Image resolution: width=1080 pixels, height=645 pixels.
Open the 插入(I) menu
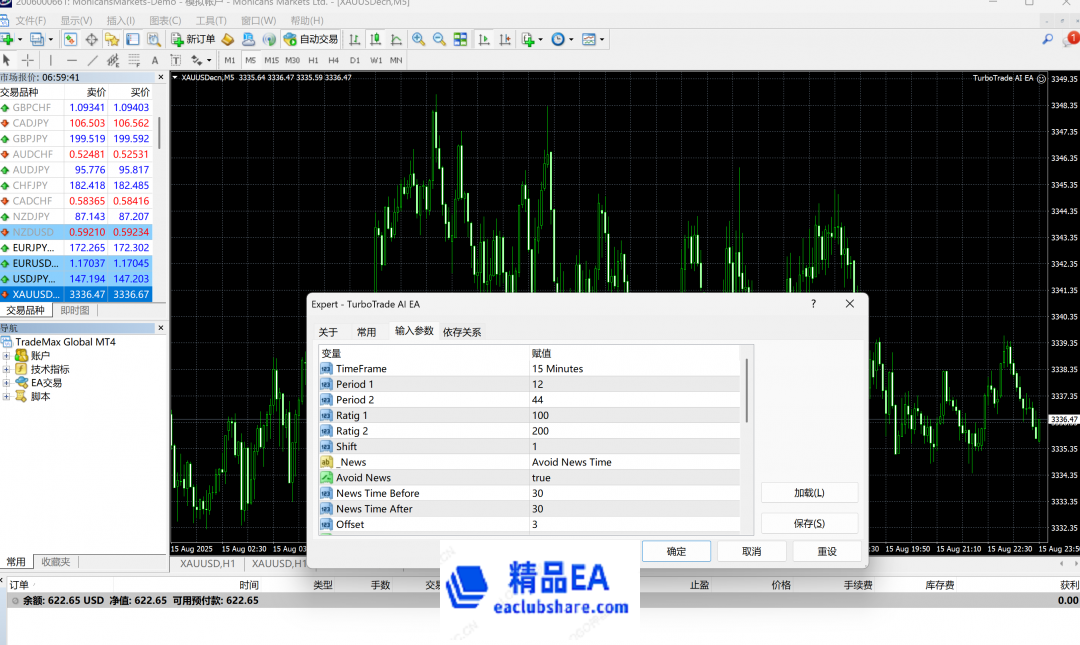[121, 21]
